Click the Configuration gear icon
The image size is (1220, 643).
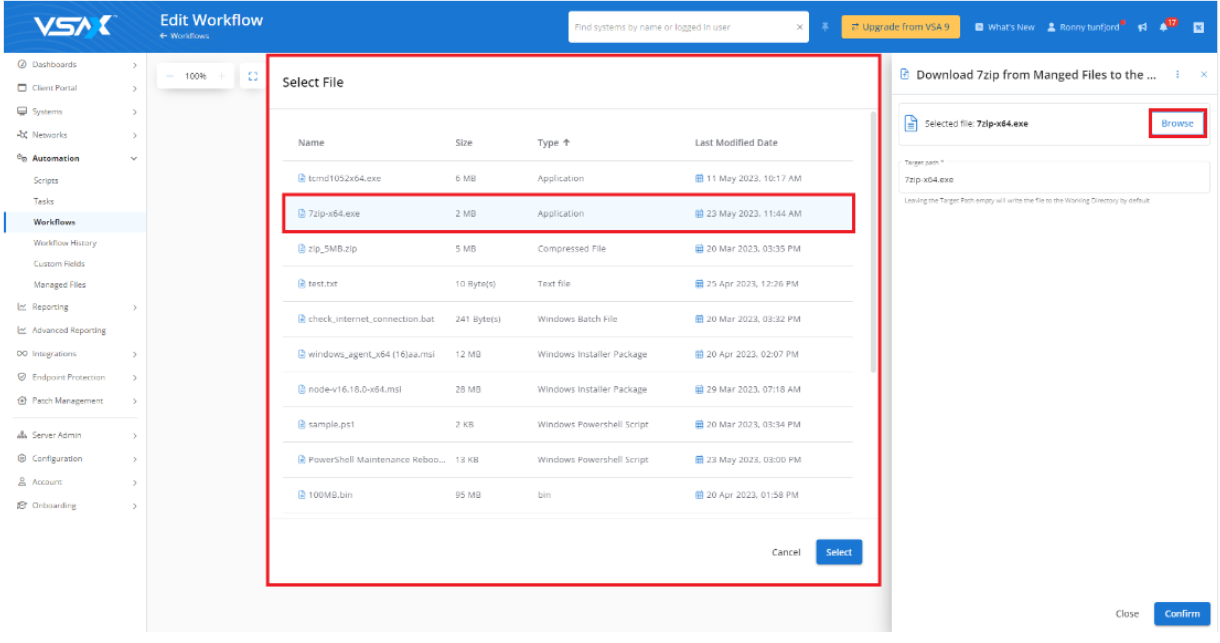click(x=22, y=458)
